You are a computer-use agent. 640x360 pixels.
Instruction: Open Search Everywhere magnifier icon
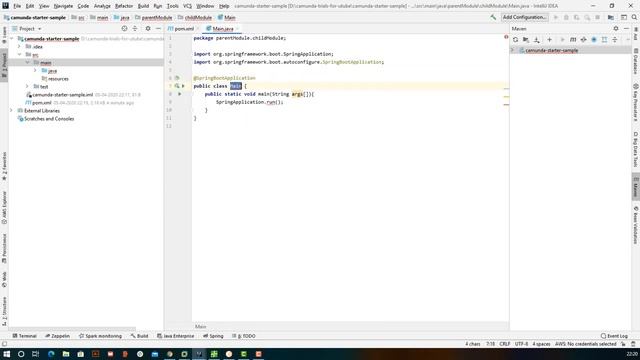[x=634, y=18]
